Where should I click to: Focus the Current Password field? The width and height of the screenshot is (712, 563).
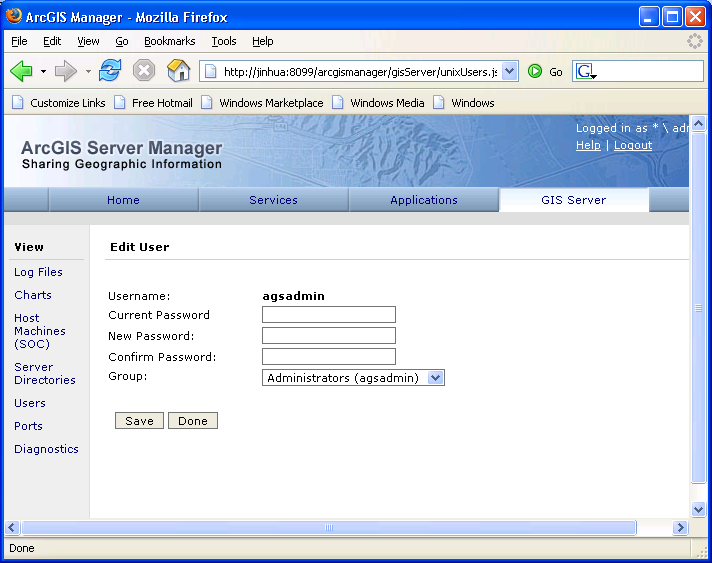[x=329, y=315]
